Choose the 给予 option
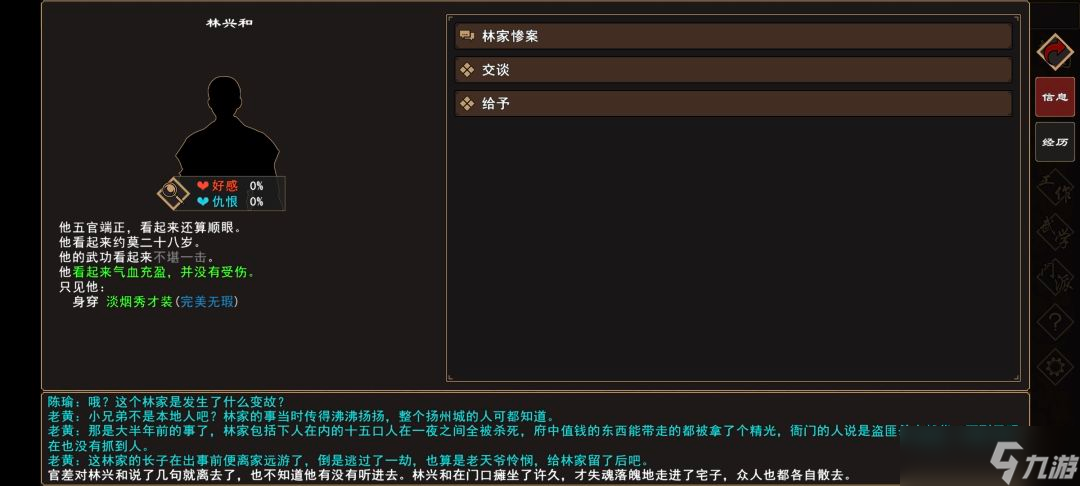Viewport: 1080px width, 486px height. (733, 103)
